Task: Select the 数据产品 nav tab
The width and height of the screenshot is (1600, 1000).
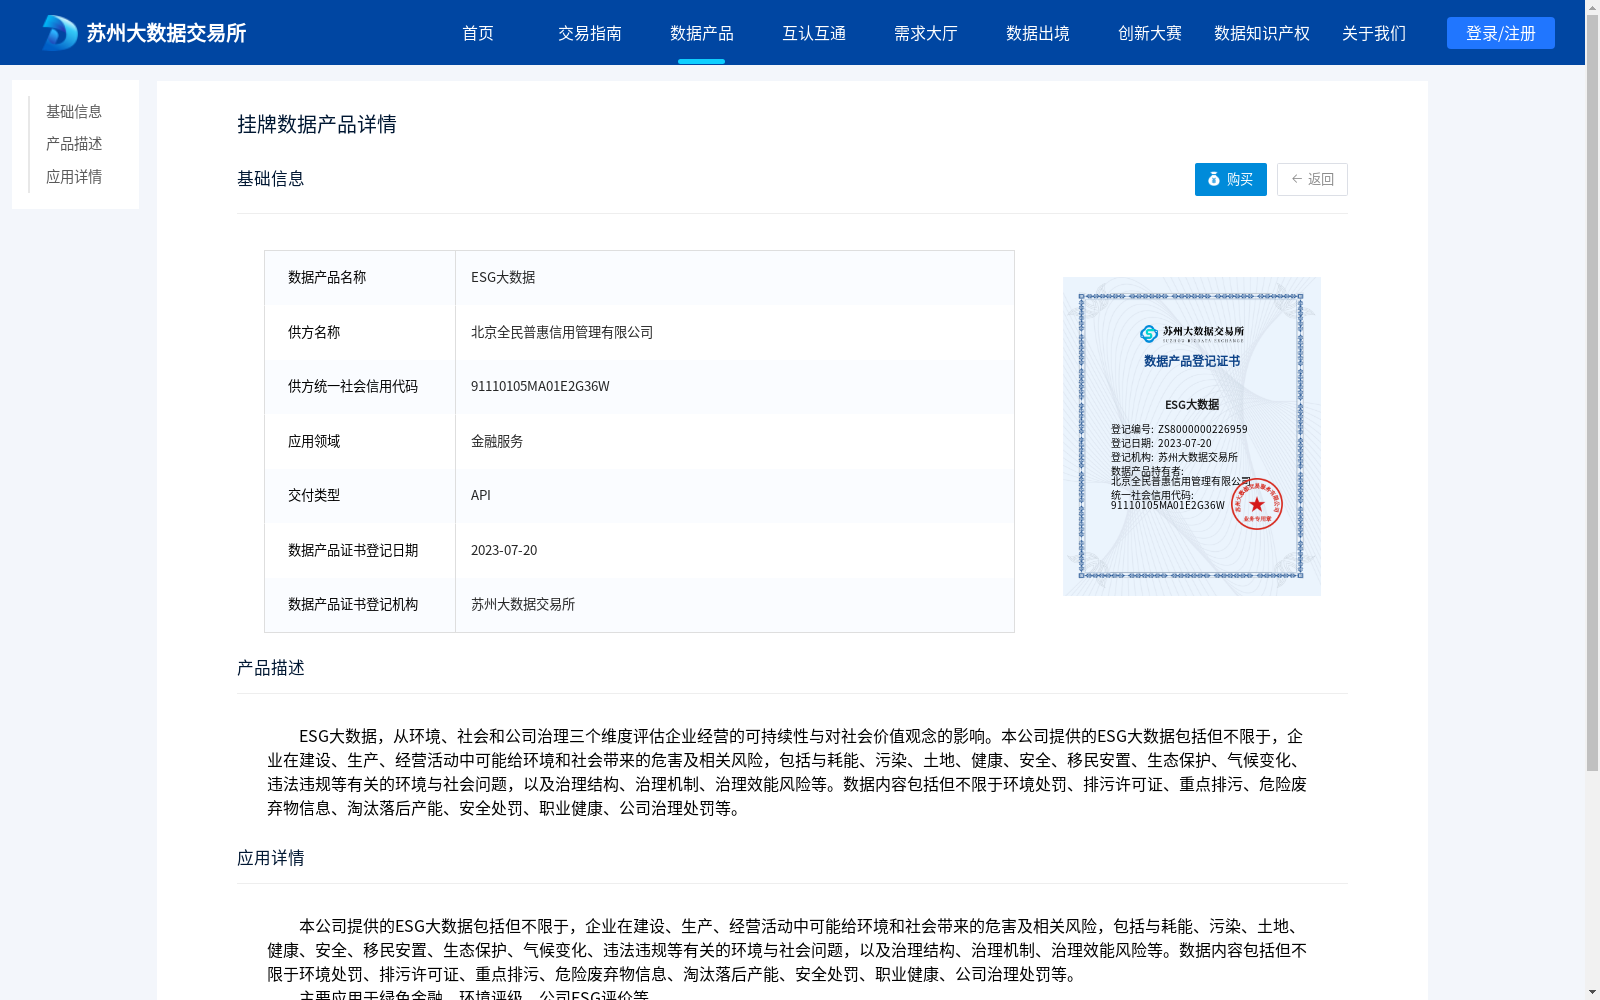Action: coord(702,33)
